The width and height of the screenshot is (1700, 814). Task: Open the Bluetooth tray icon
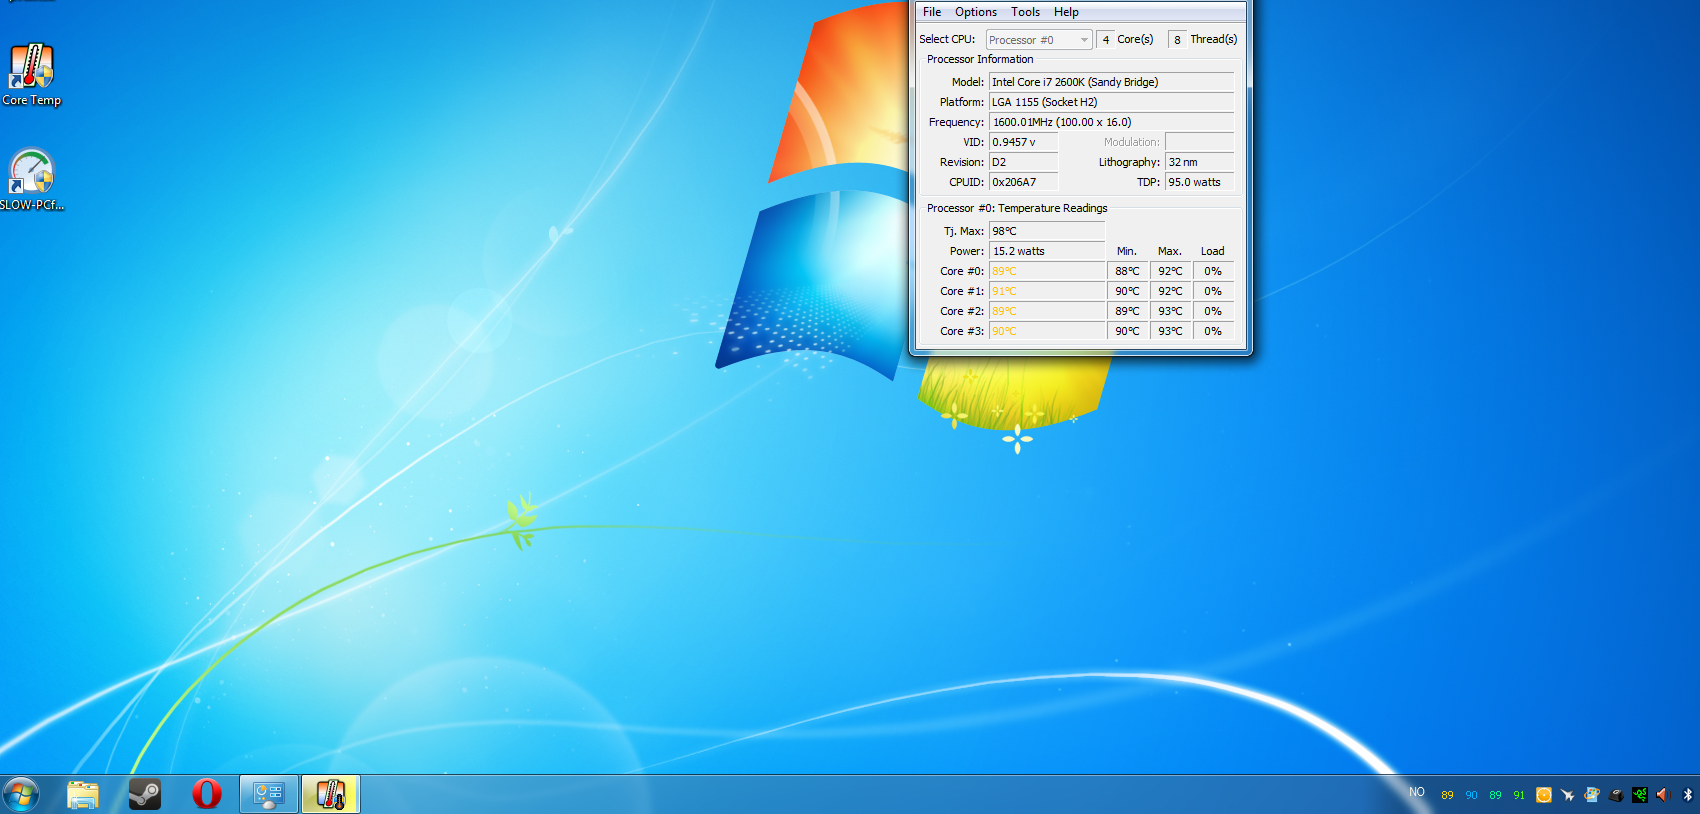(x=1688, y=795)
